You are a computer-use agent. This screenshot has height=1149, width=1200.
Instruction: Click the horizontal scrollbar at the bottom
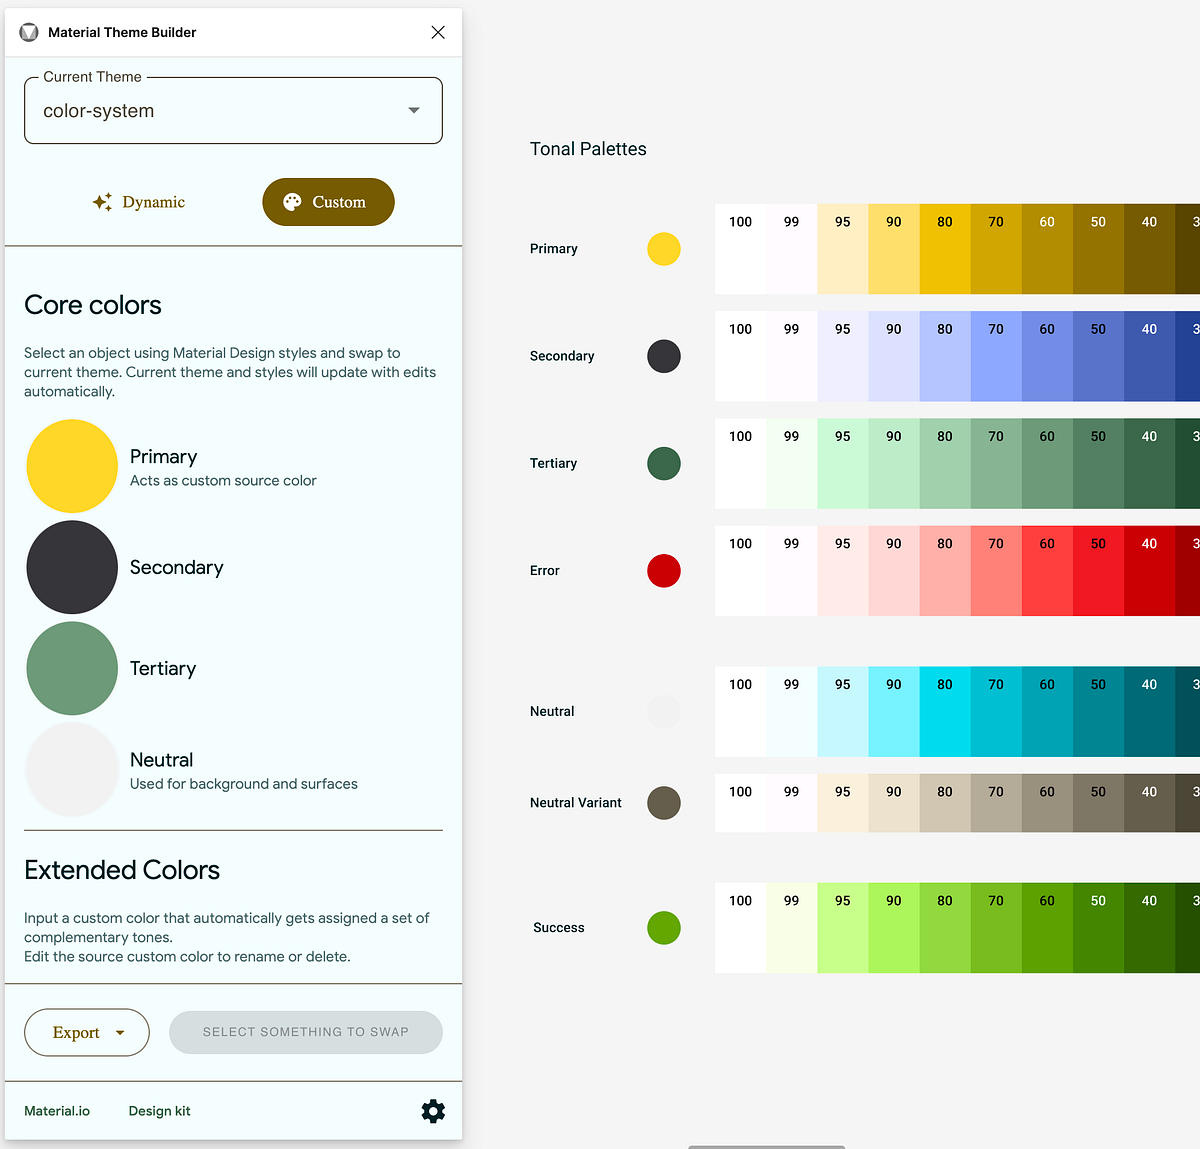765,1146
